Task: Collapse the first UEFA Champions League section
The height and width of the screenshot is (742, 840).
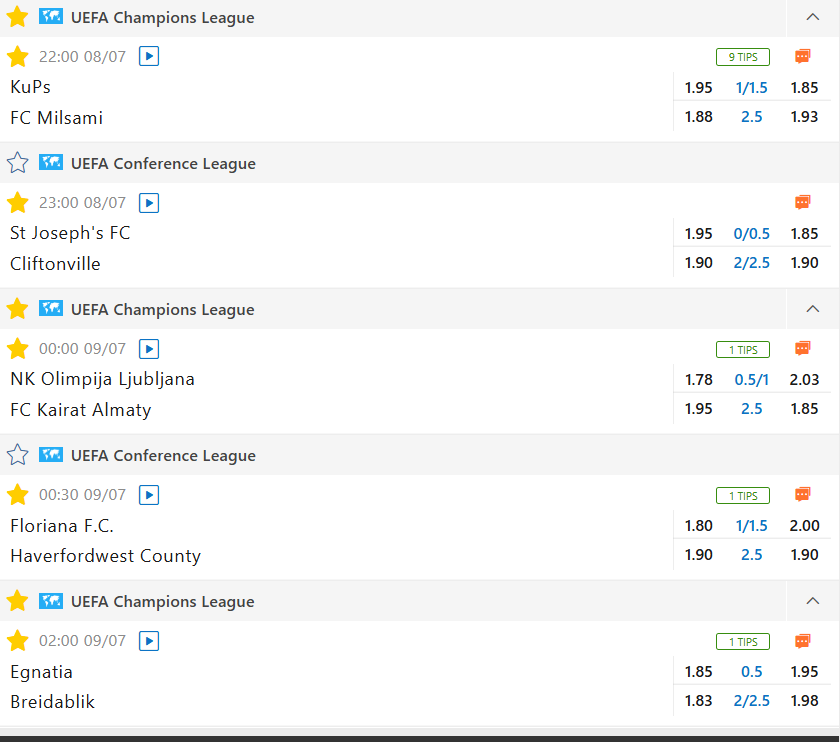Action: click(812, 17)
